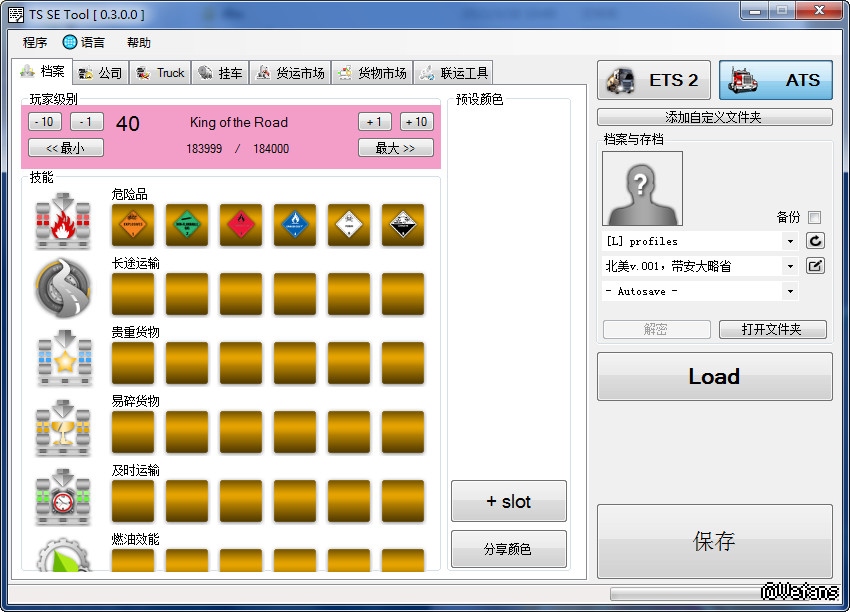Set player level to maximum (最大)
Screen dimensions: 850x612
[x=396, y=147]
